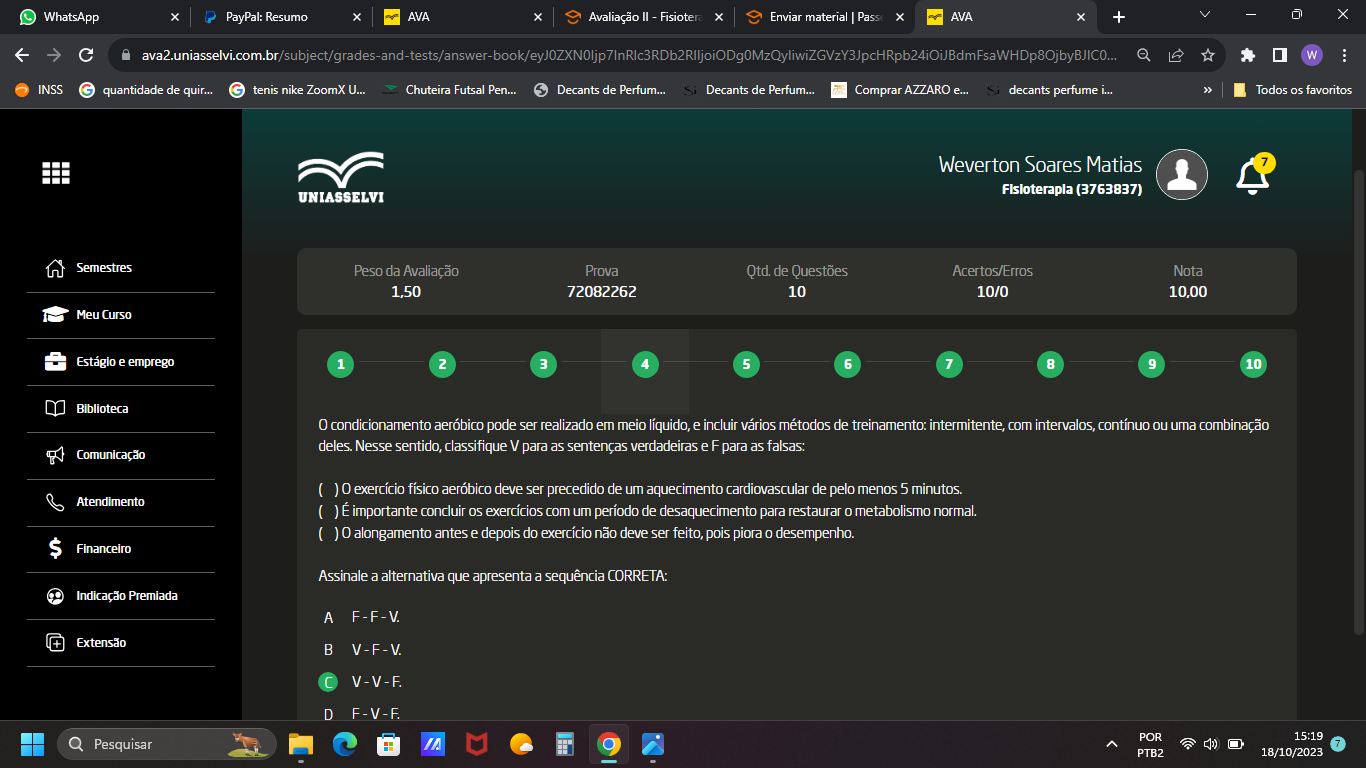Open the Financeiro sidebar link
The height and width of the screenshot is (768, 1366).
point(104,549)
